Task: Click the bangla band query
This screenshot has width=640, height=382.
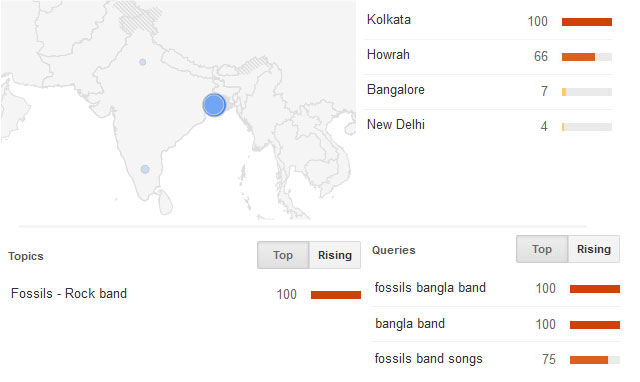Action: [x=410, y=324]
